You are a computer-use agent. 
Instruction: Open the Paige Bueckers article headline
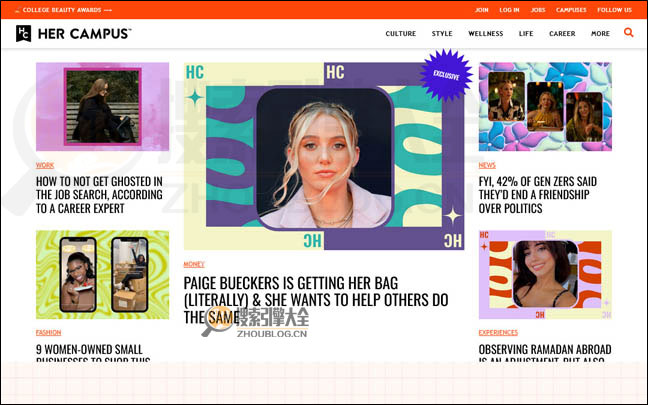316,300
